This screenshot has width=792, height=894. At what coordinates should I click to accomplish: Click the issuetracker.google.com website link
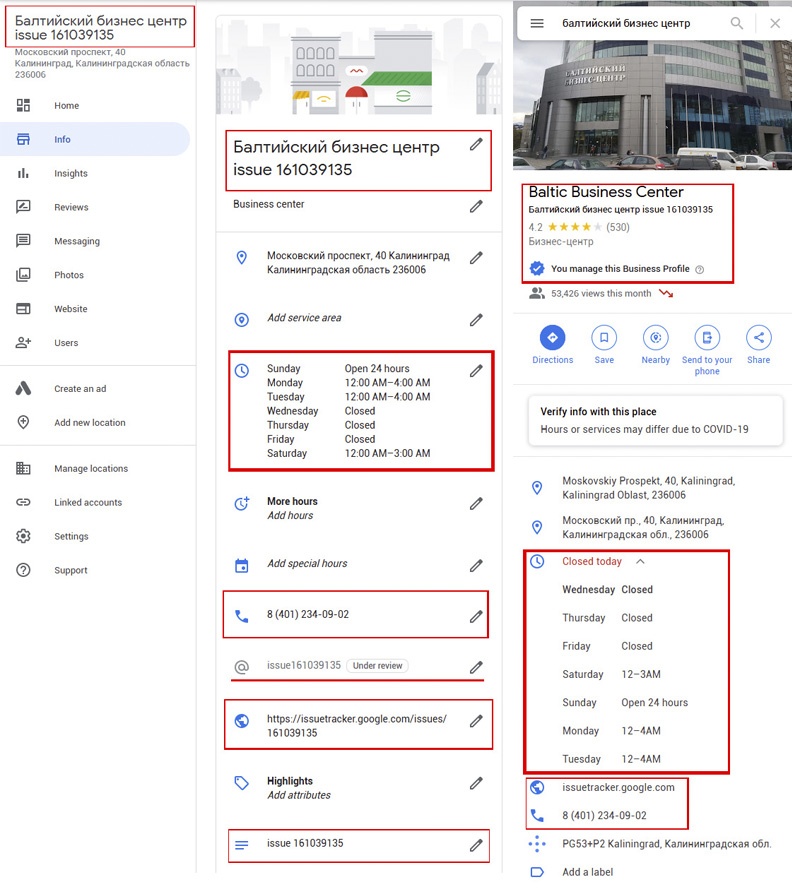(x=618, y=787)
